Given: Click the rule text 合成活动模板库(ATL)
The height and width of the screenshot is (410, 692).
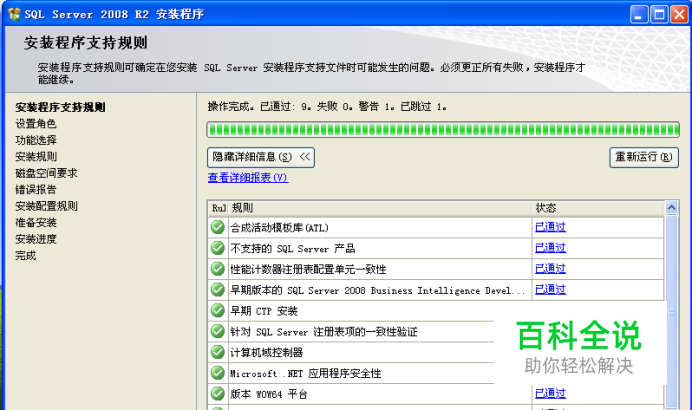Looking at the screenshot, I should [x=279, y=228].
